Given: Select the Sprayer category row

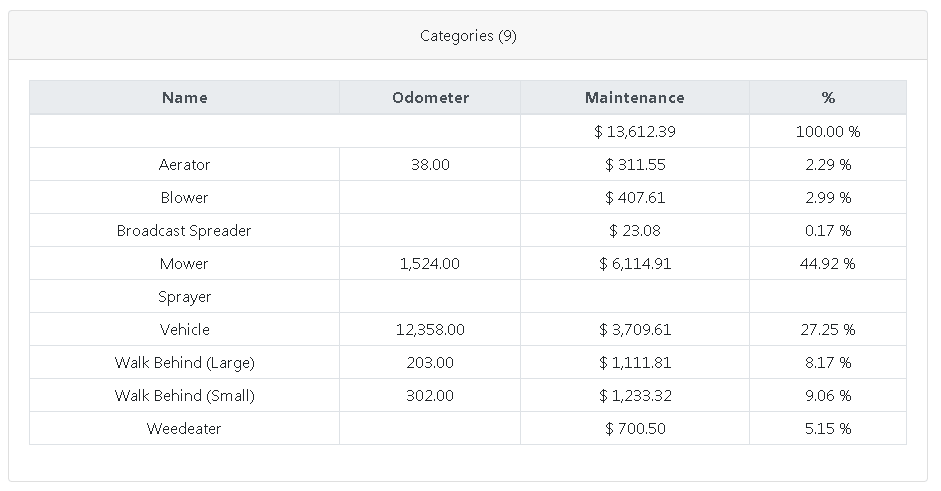Looking at the screenshot, I should tap(184, 297).
